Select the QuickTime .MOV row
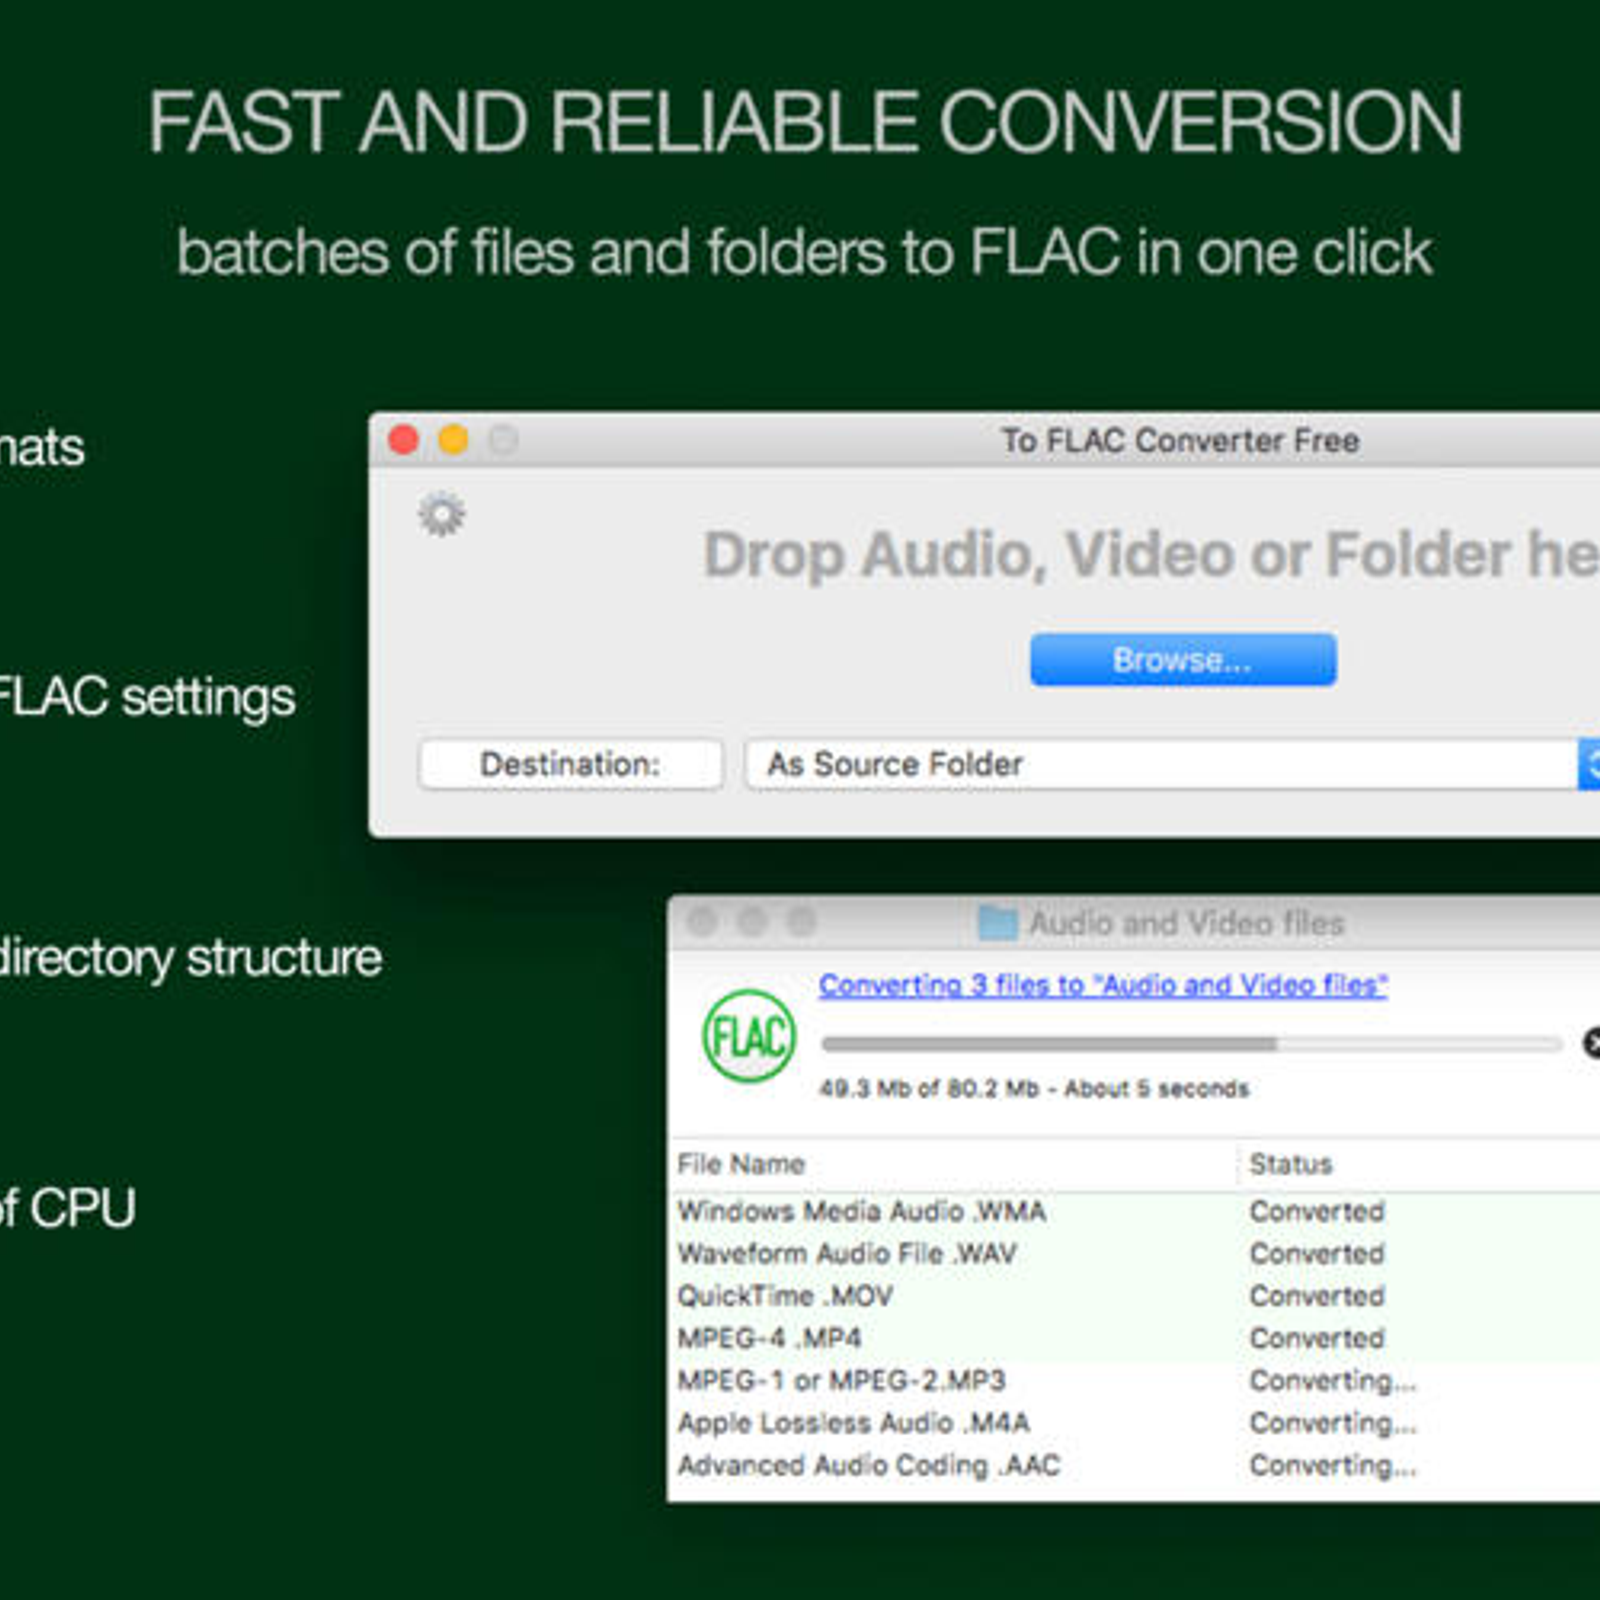This screenshot has height=1600, width=1600. [1134, 1296]
